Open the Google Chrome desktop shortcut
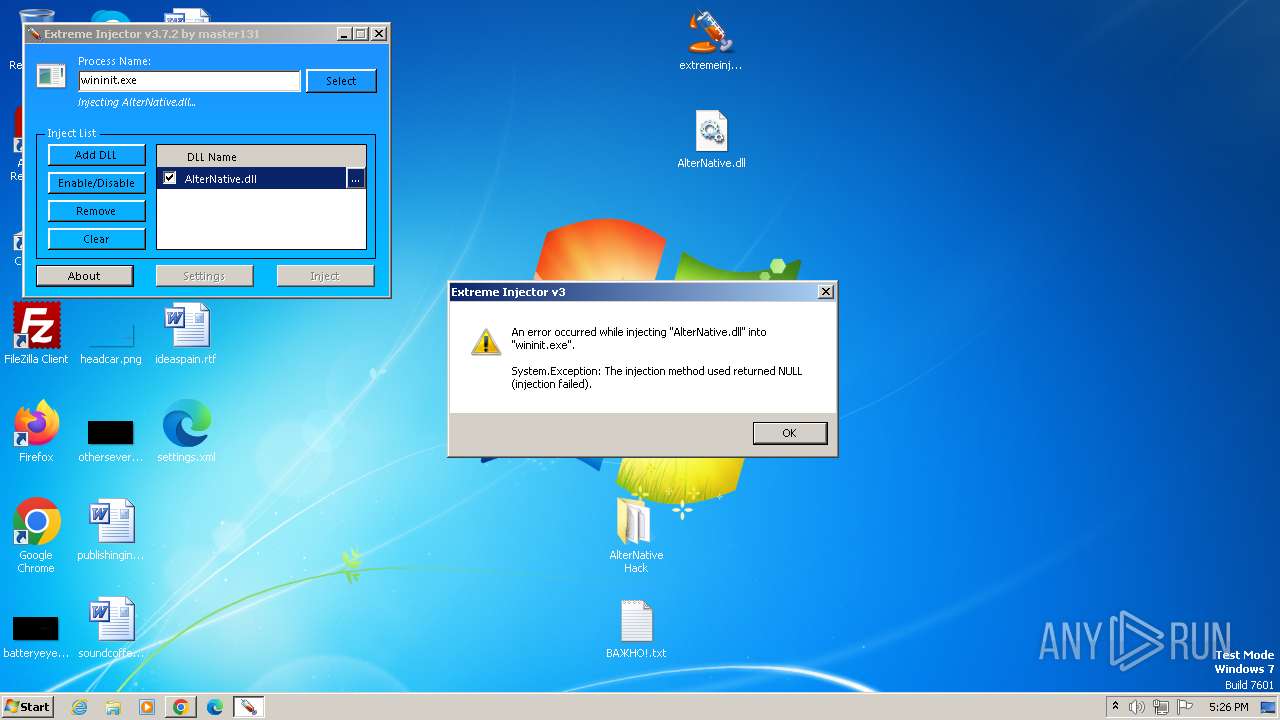Viewport: 1280px width, 720px height. [36, 536]
